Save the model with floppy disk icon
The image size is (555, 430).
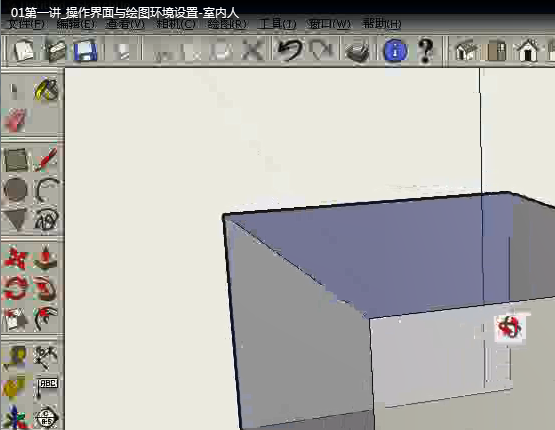pos(85,51)
